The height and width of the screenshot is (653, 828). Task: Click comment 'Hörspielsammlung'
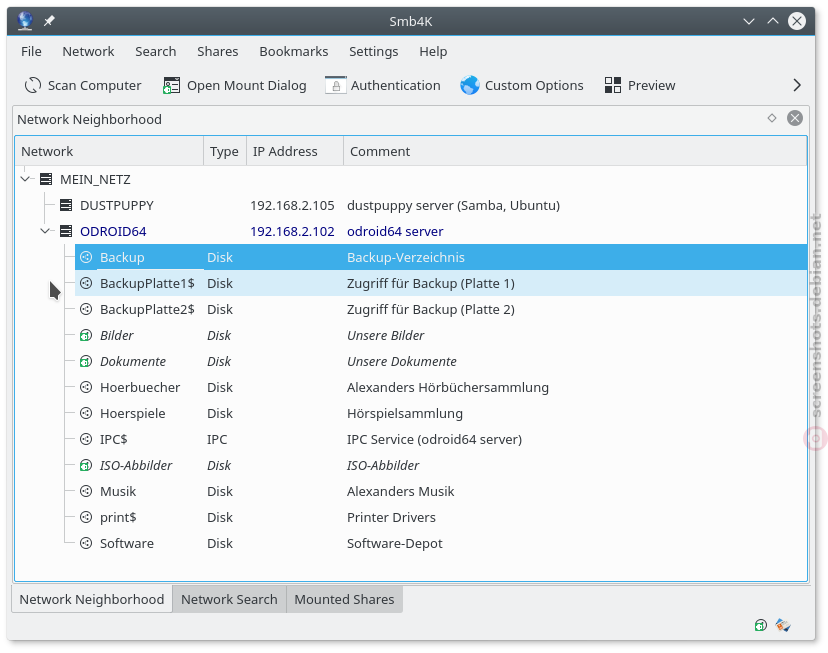tap(405, 413)
